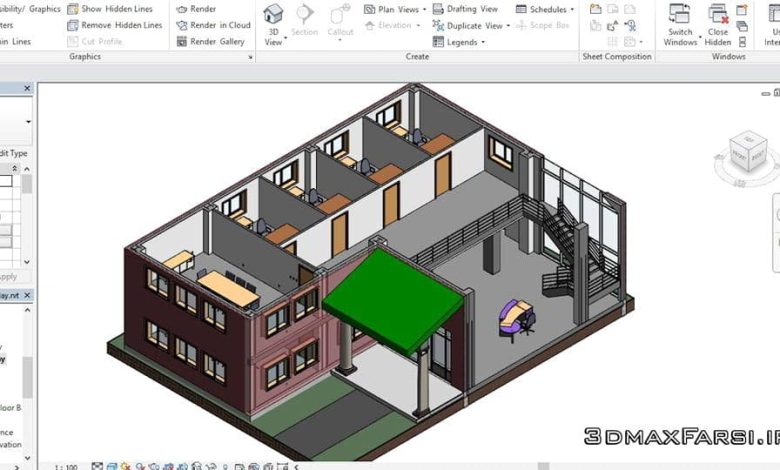Click the Cascade windows icon
The height and width of the screenshot is (470, 780).
point(742,26)
